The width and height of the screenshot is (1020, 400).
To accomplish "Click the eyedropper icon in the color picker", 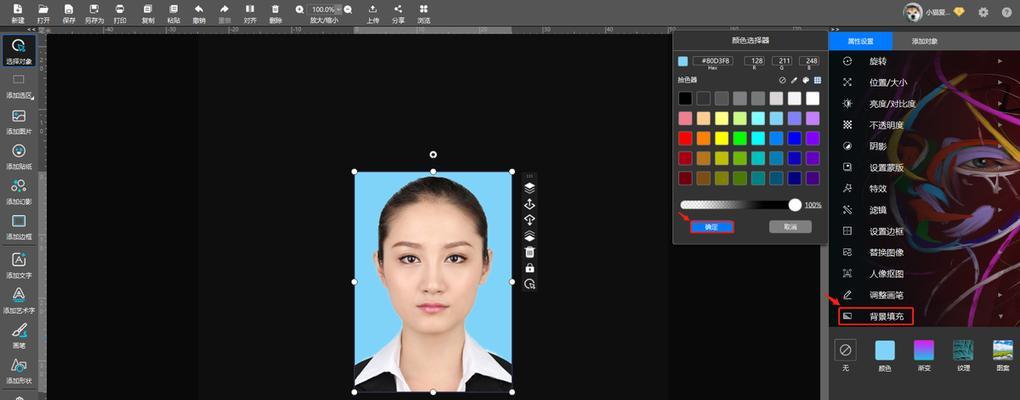I will [794, 81].
